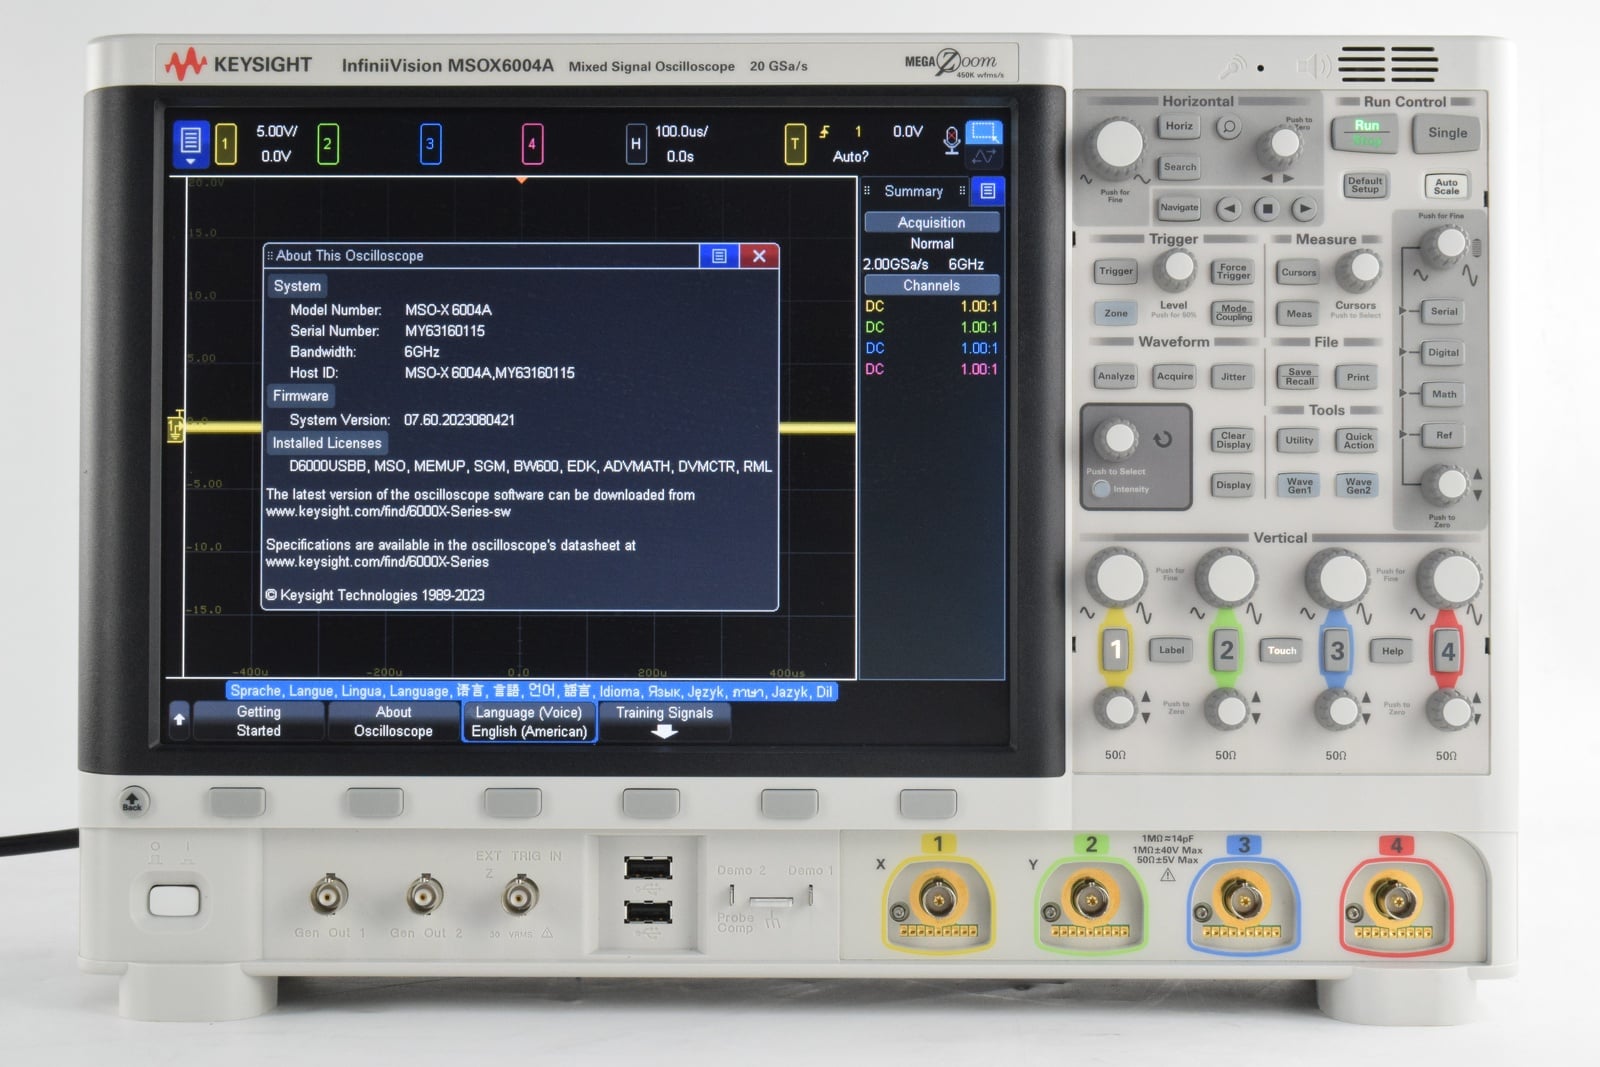Push the physical Back button
The image size is (1600, 1067).
click(x=132, y=801)
